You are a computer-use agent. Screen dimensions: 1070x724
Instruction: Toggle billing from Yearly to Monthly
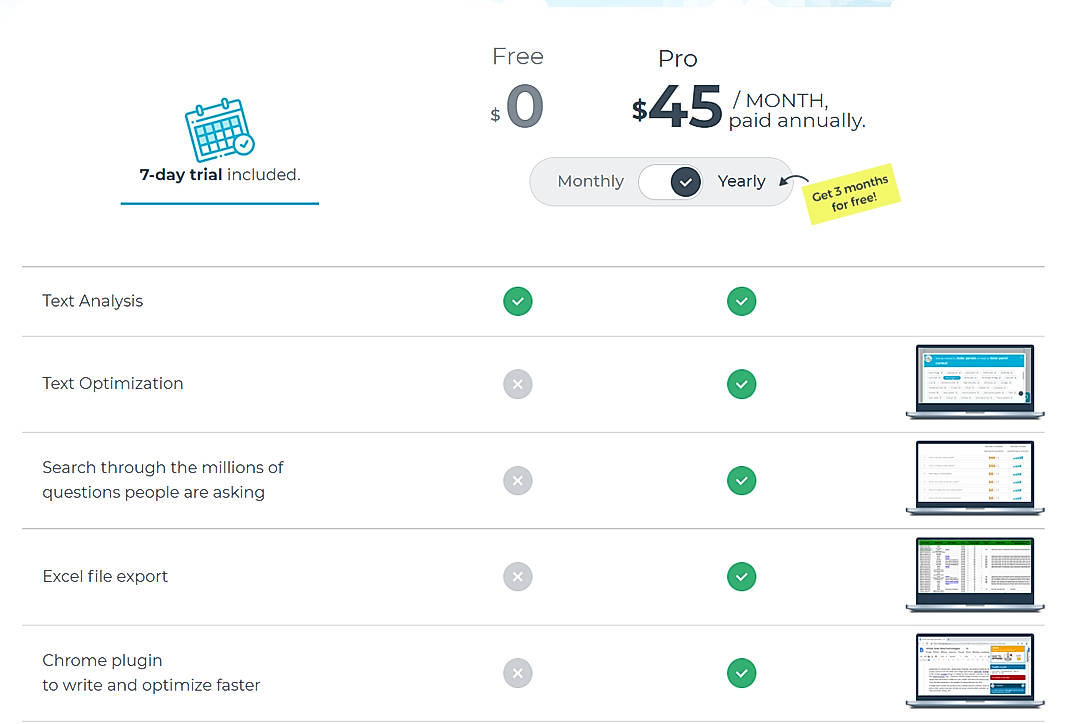(x=590, y=181)
